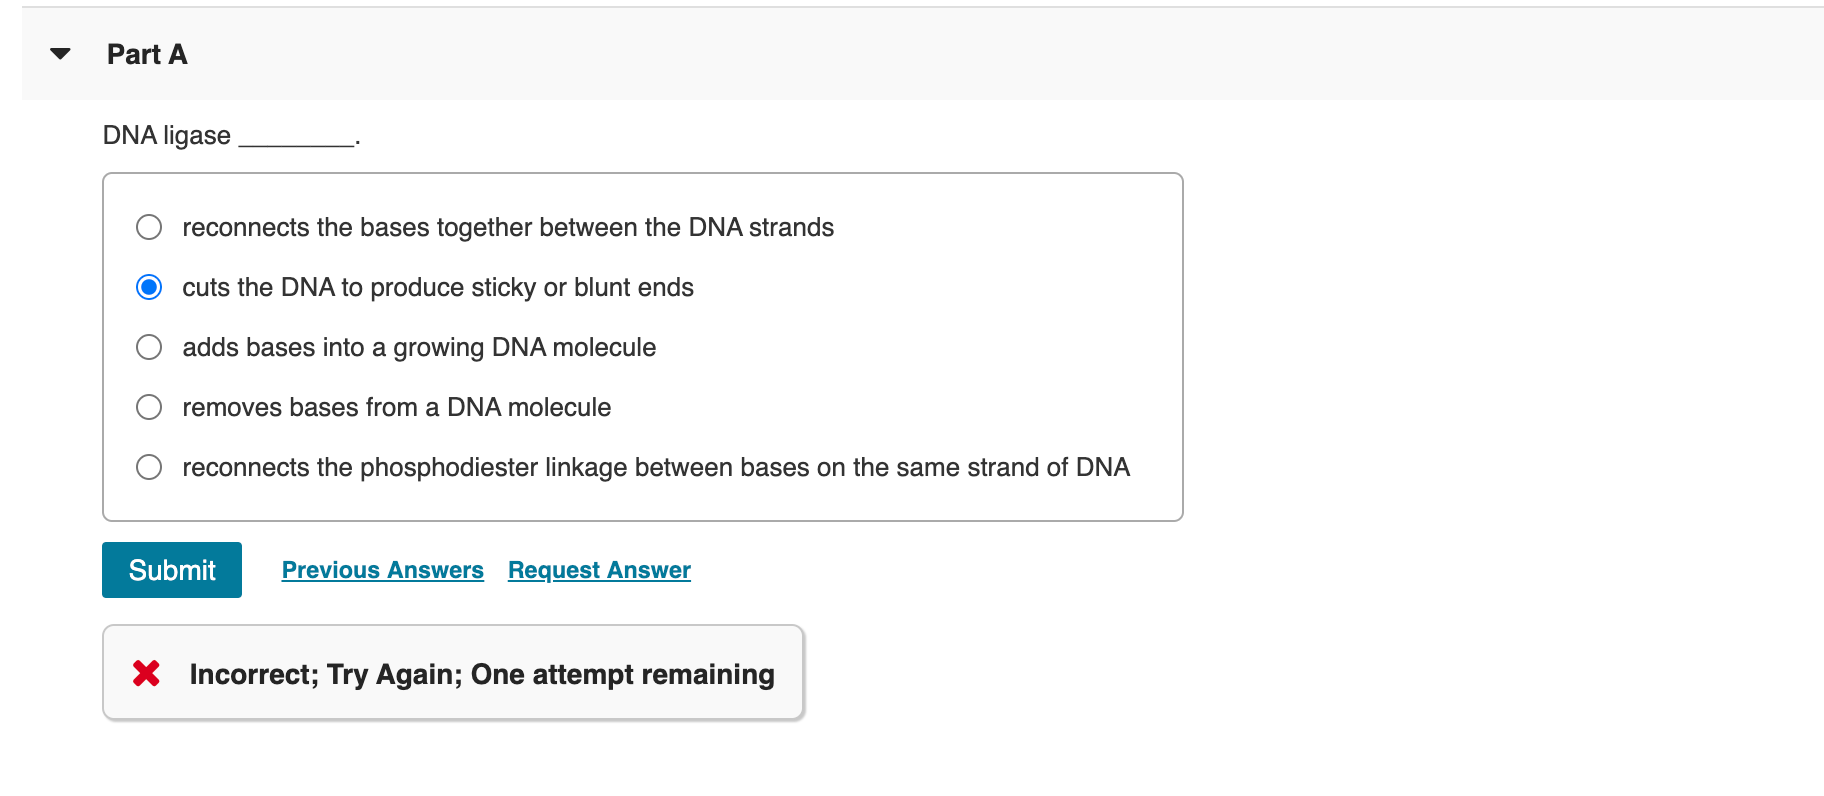The height and width of the screenshot is (796, 1824).
Task: Pick the 'removes bases from a DNA molecule' radio
Action: click(149, 407)
